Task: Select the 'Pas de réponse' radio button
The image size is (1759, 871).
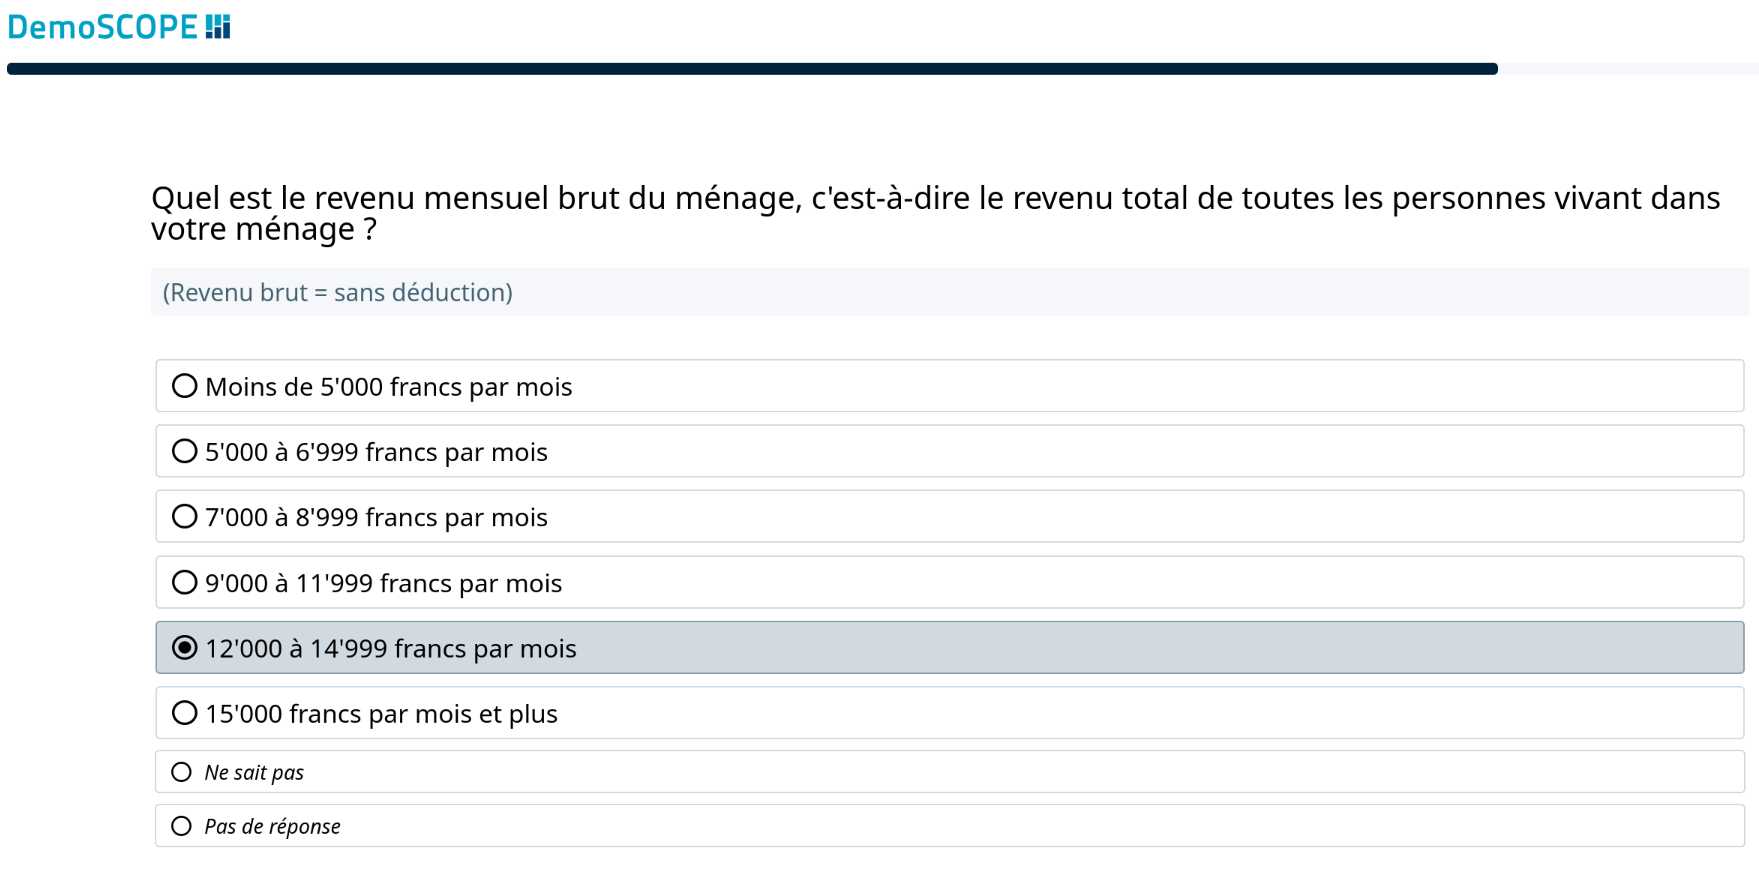Action: pos(181,826)
